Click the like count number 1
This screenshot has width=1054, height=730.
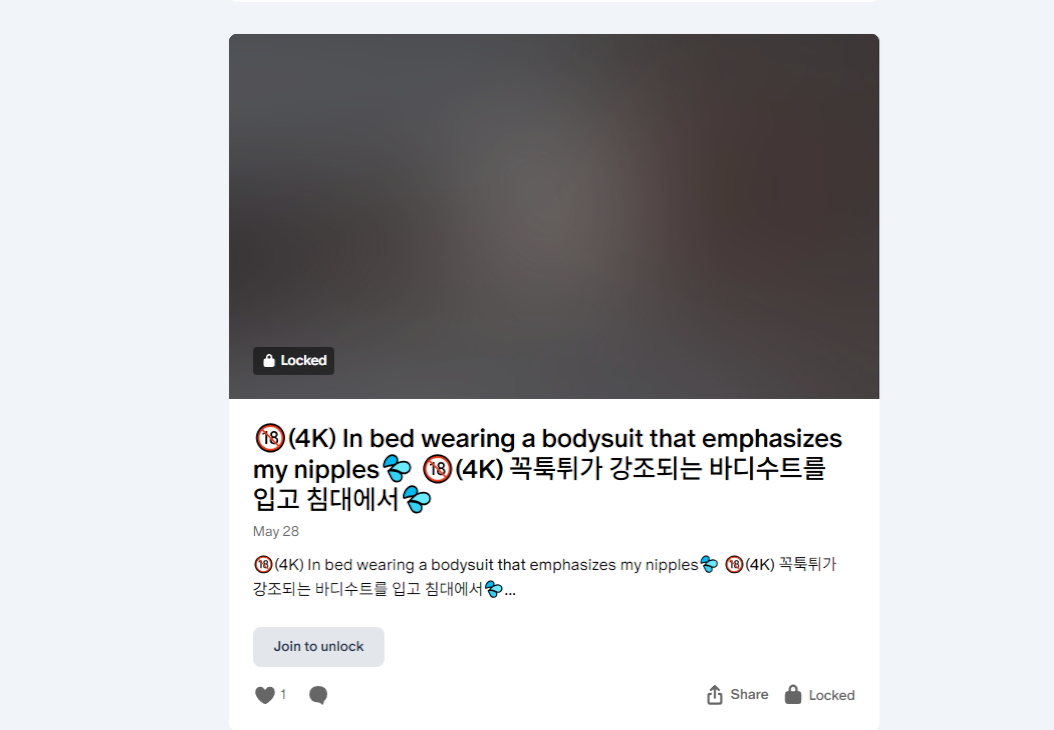[283, 694]
